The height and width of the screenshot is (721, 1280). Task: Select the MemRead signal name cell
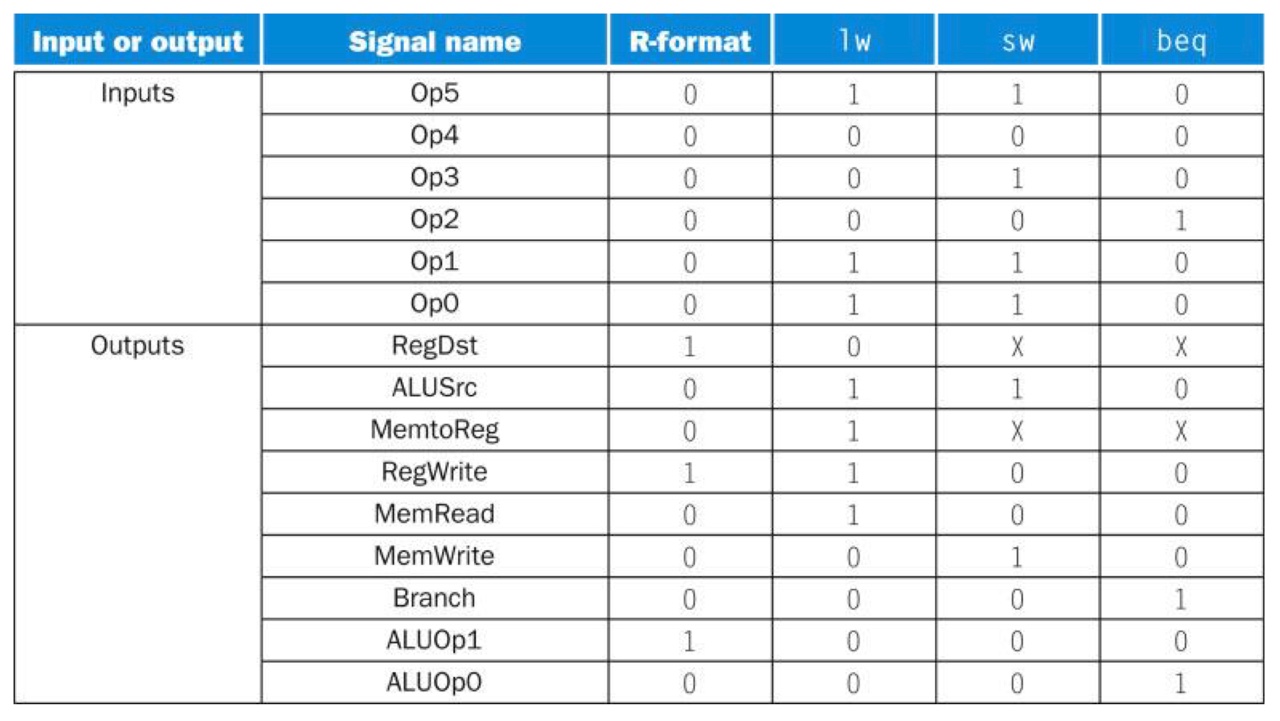(434, 513)
